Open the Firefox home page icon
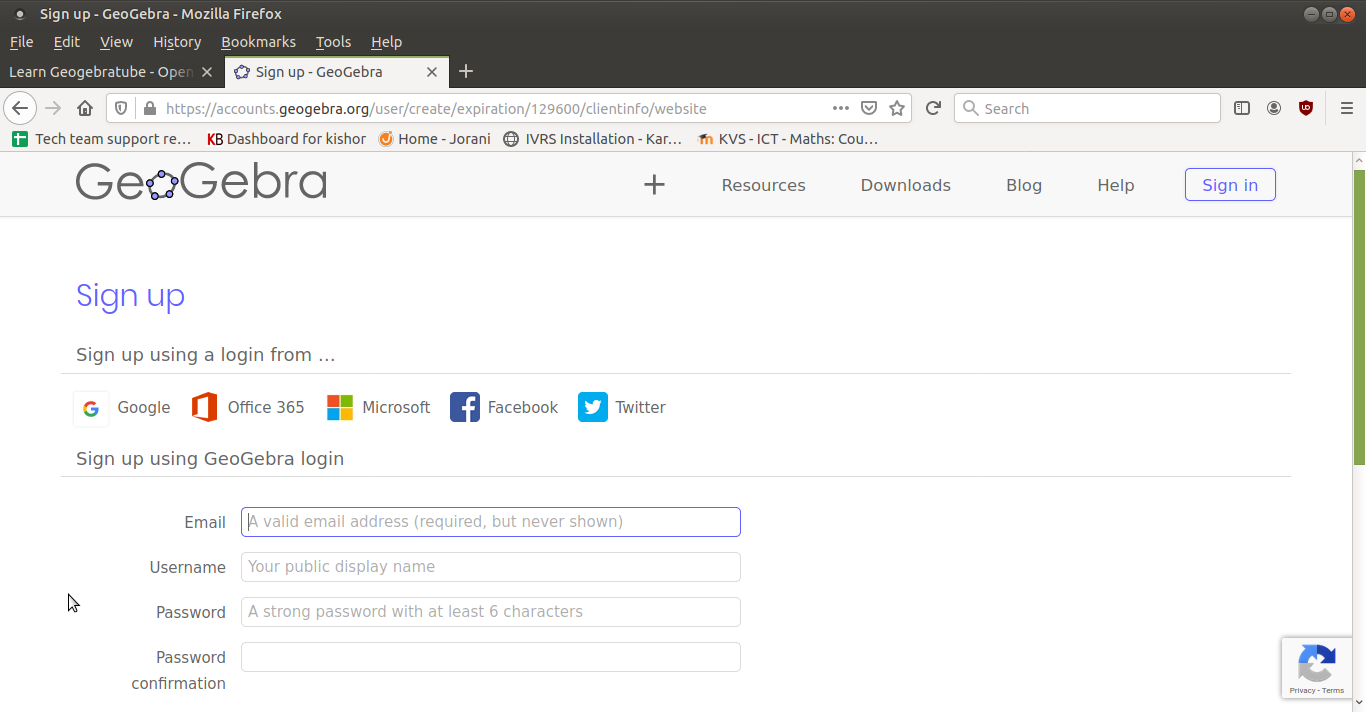This screenshot has height=712, width=1366. click(x=85, y=108)
